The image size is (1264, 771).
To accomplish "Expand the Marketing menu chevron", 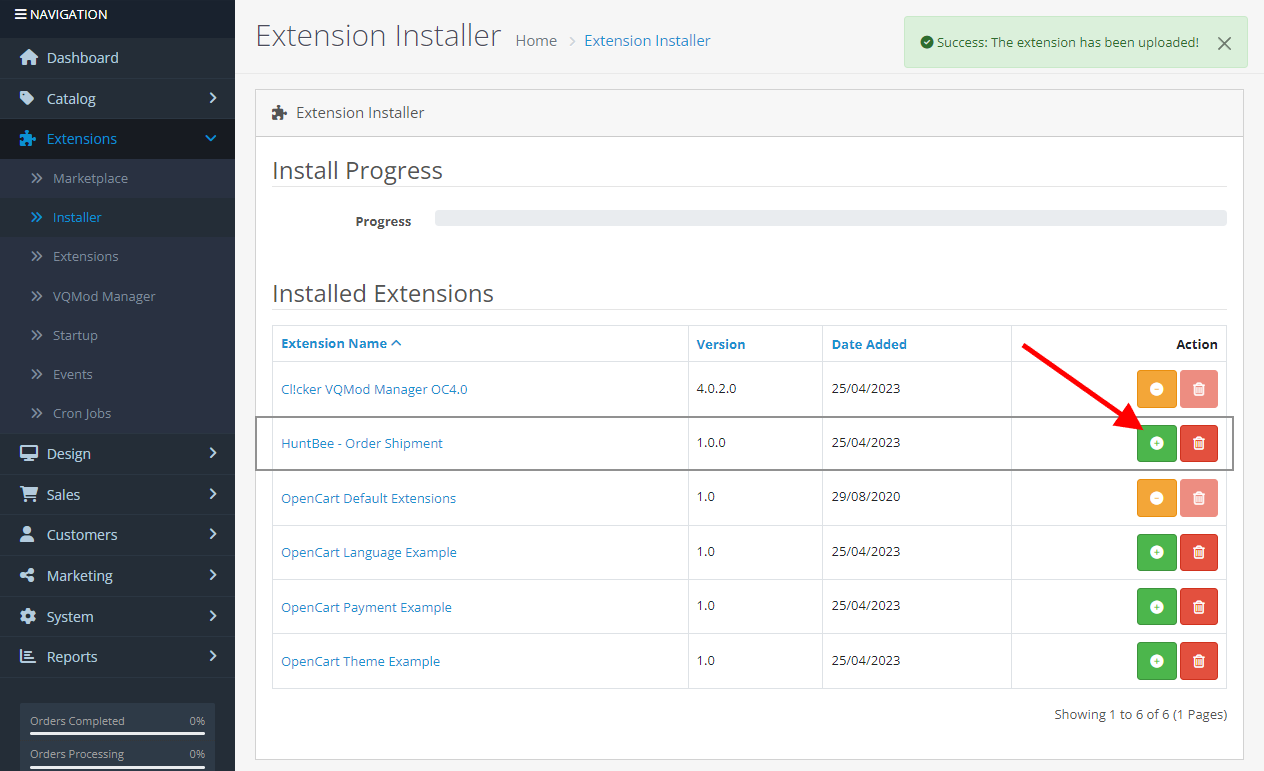I will coord(212,575).
